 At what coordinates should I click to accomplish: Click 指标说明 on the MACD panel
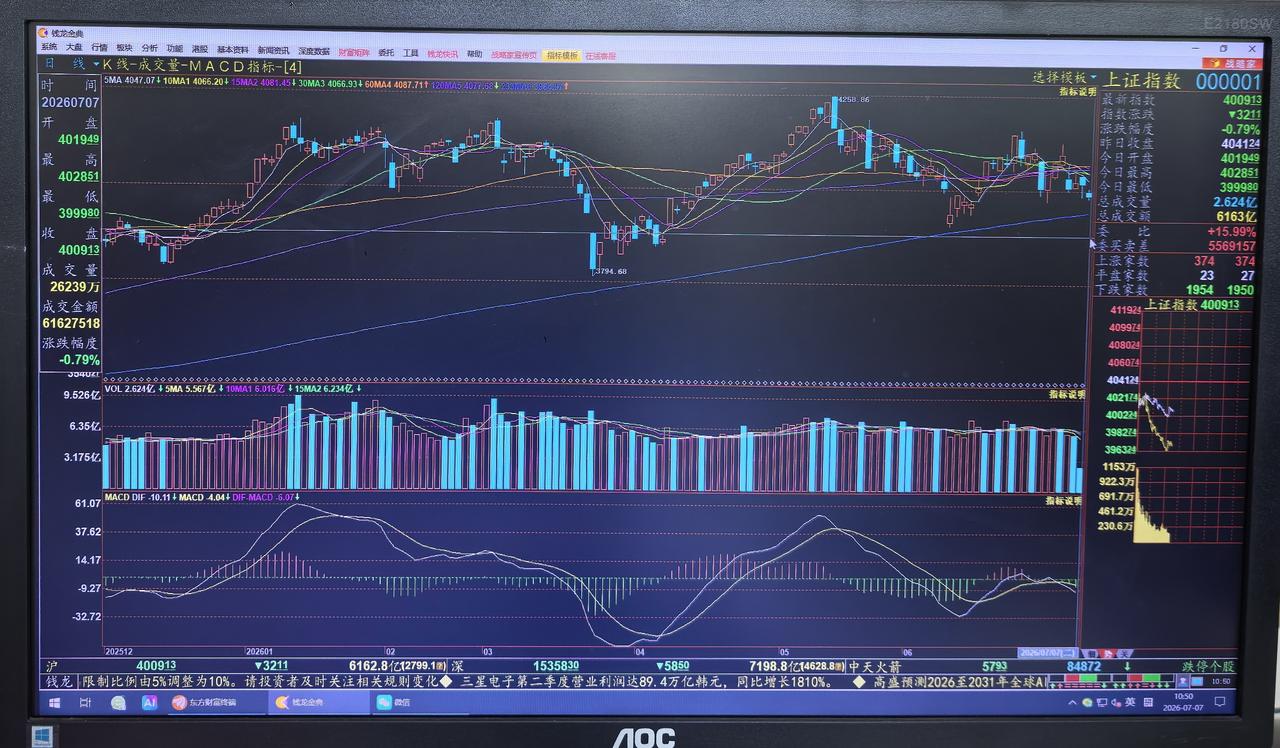(x=1064, y=500)
